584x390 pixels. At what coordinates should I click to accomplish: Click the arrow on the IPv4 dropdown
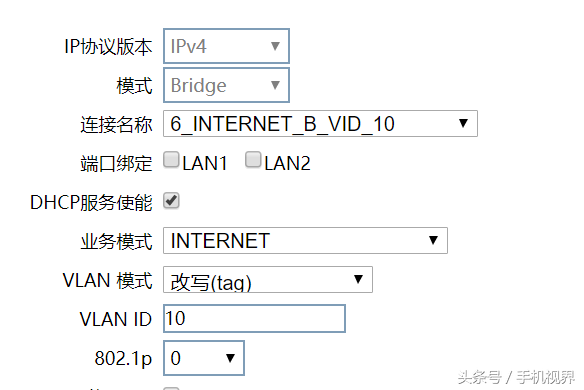tap(275, 46)
